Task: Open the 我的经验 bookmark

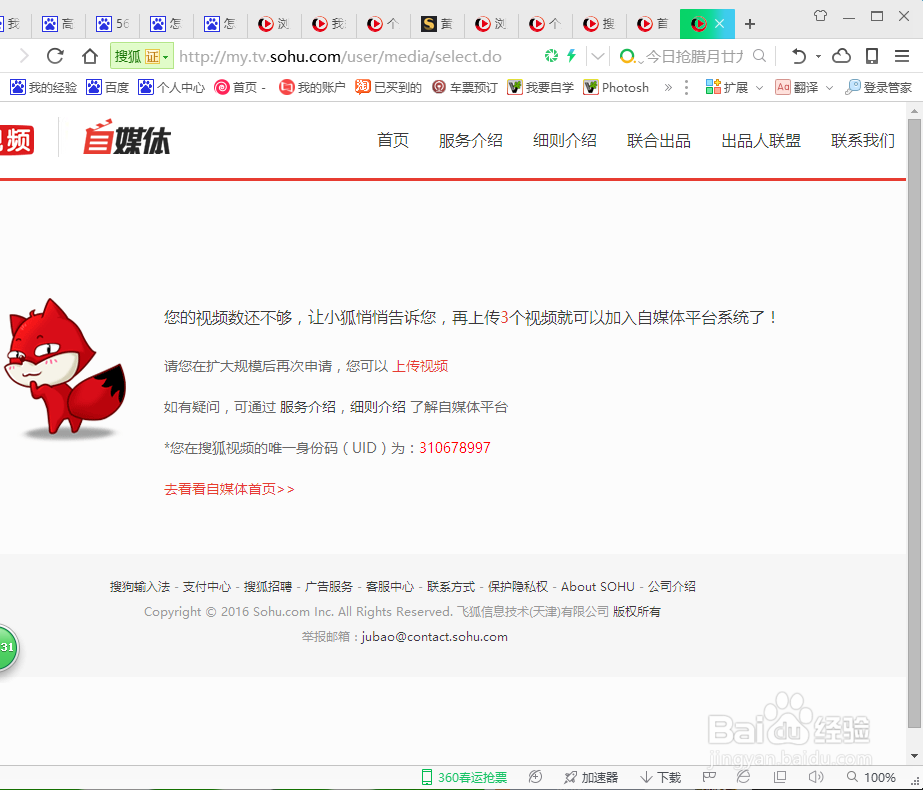Action: [x=44, y=88]
